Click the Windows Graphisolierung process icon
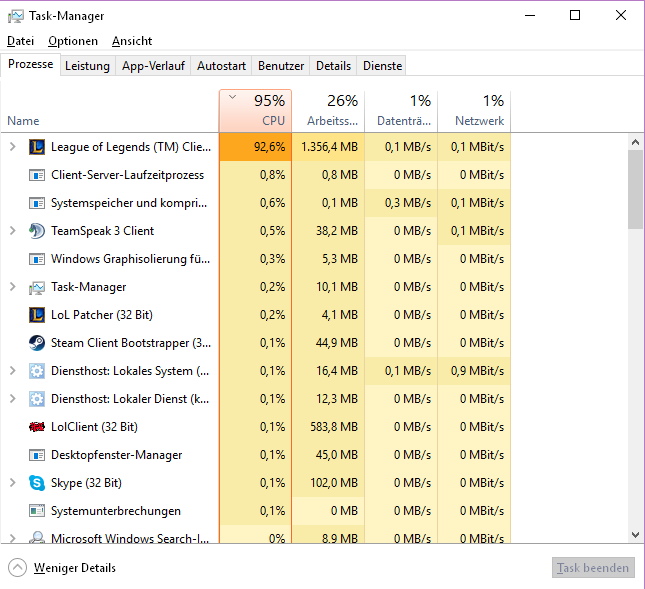 pyautogui.click(x=37, y=259)
